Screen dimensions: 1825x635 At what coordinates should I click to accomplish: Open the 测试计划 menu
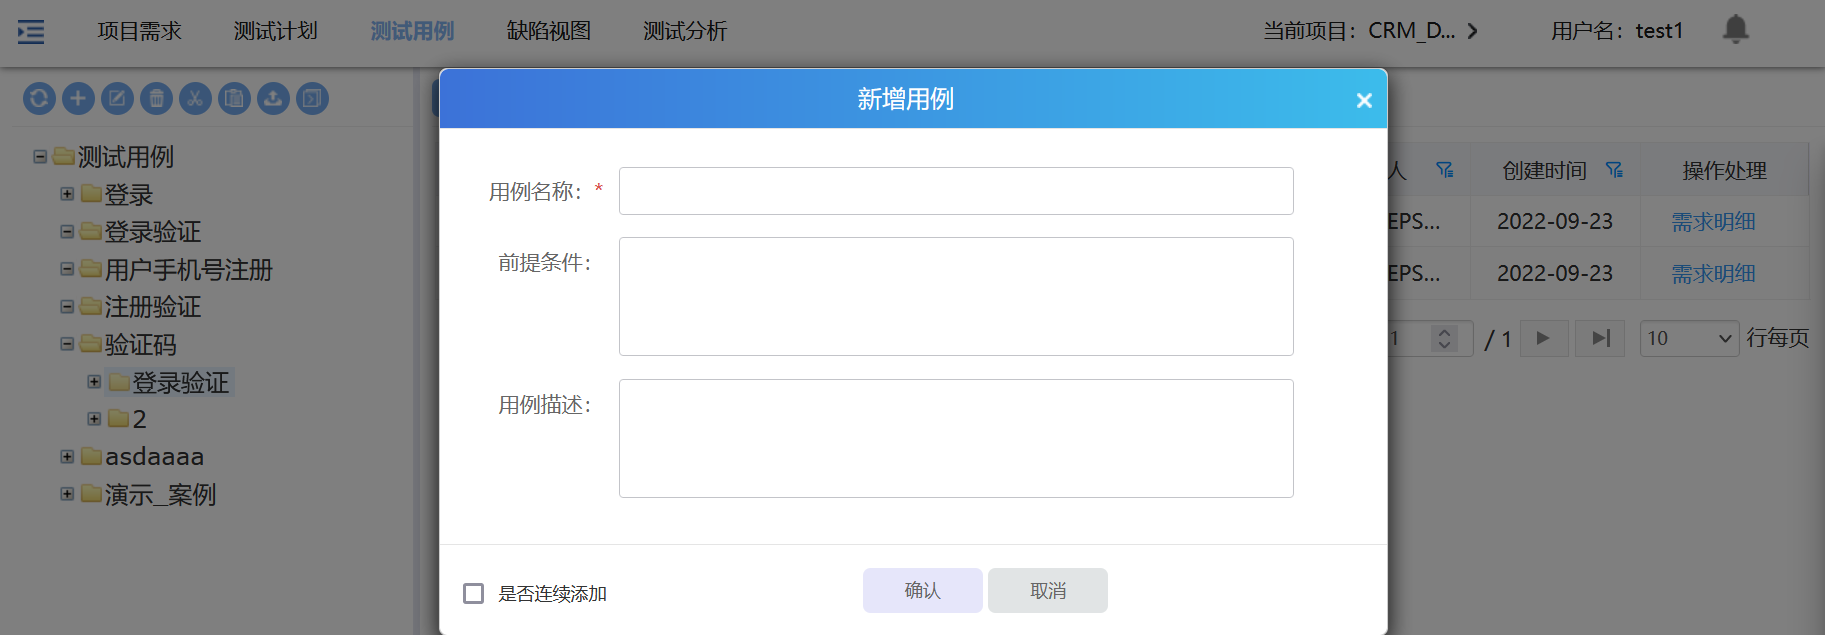pos(276,31)
